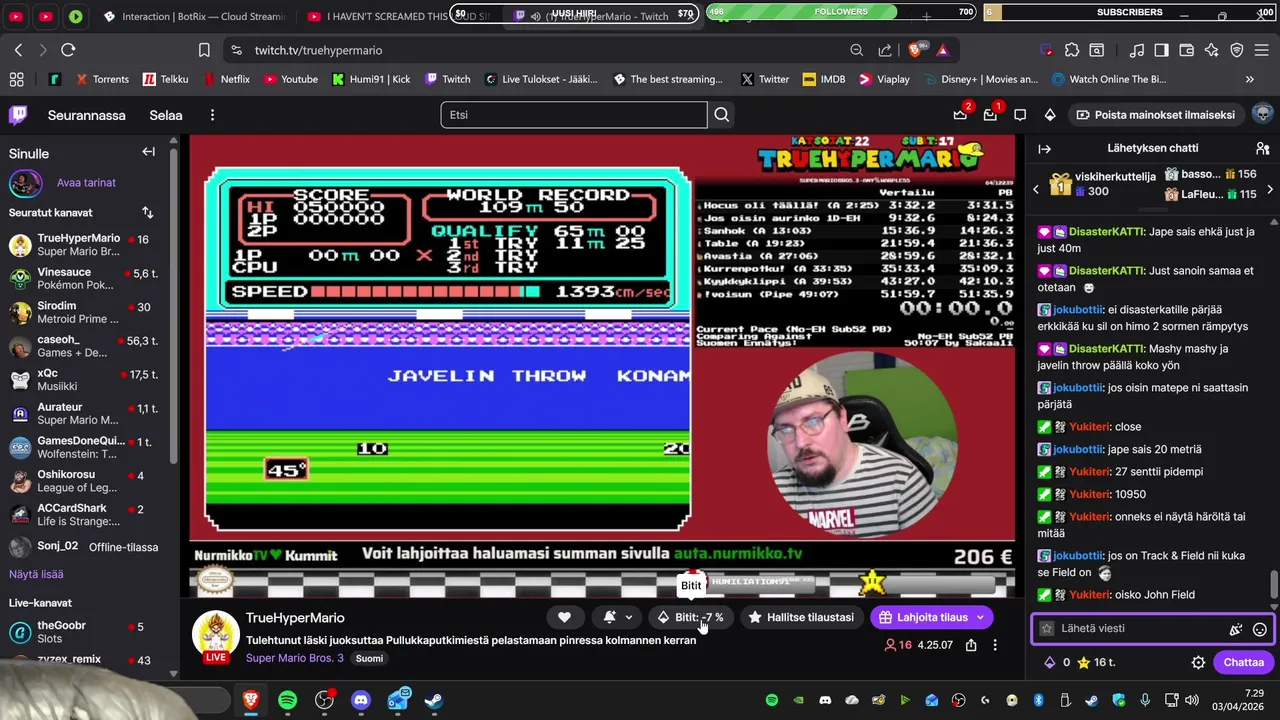The image size is (1280, 720).
Task: Open Discord from the taskbar
Action: point(361,700)
